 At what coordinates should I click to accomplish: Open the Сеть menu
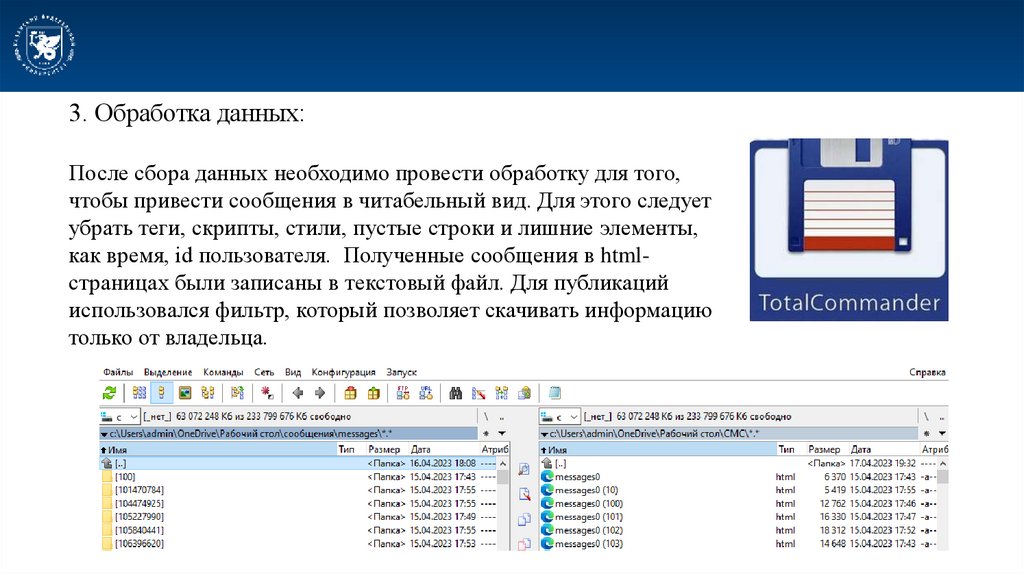pos(264,372)
